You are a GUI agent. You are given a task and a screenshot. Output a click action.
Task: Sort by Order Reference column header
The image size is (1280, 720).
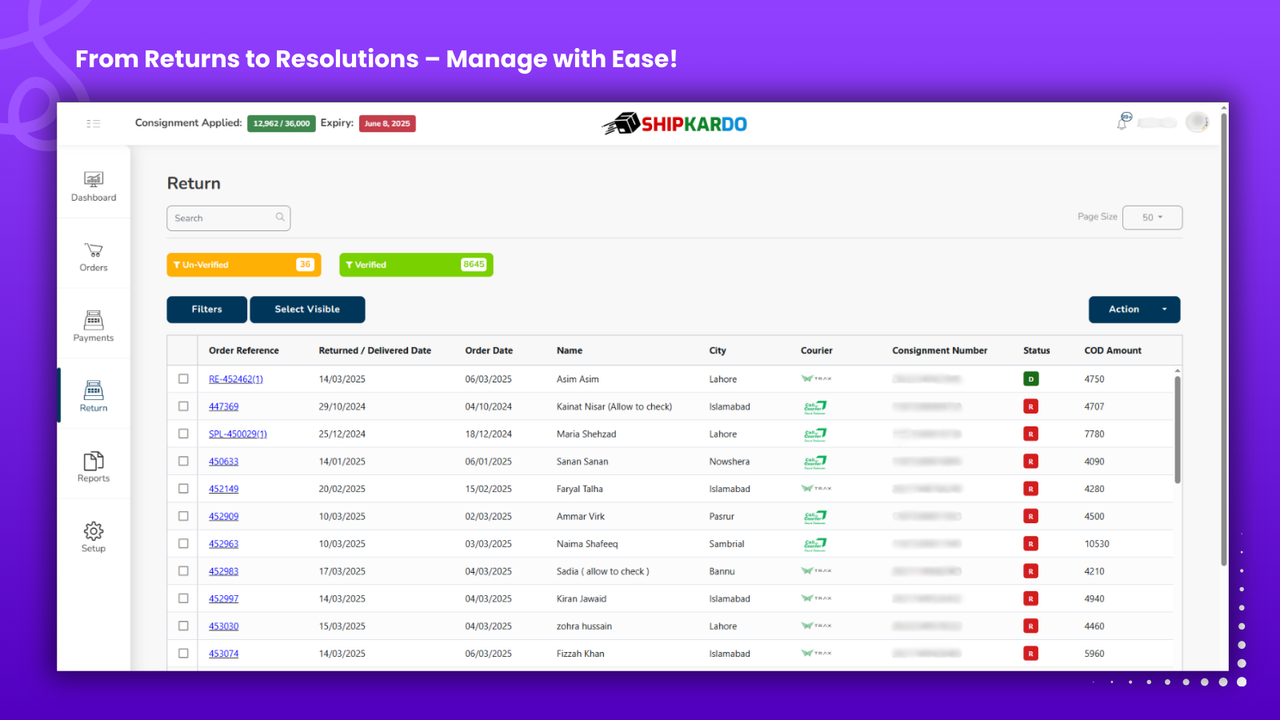[x=244, y=351]
